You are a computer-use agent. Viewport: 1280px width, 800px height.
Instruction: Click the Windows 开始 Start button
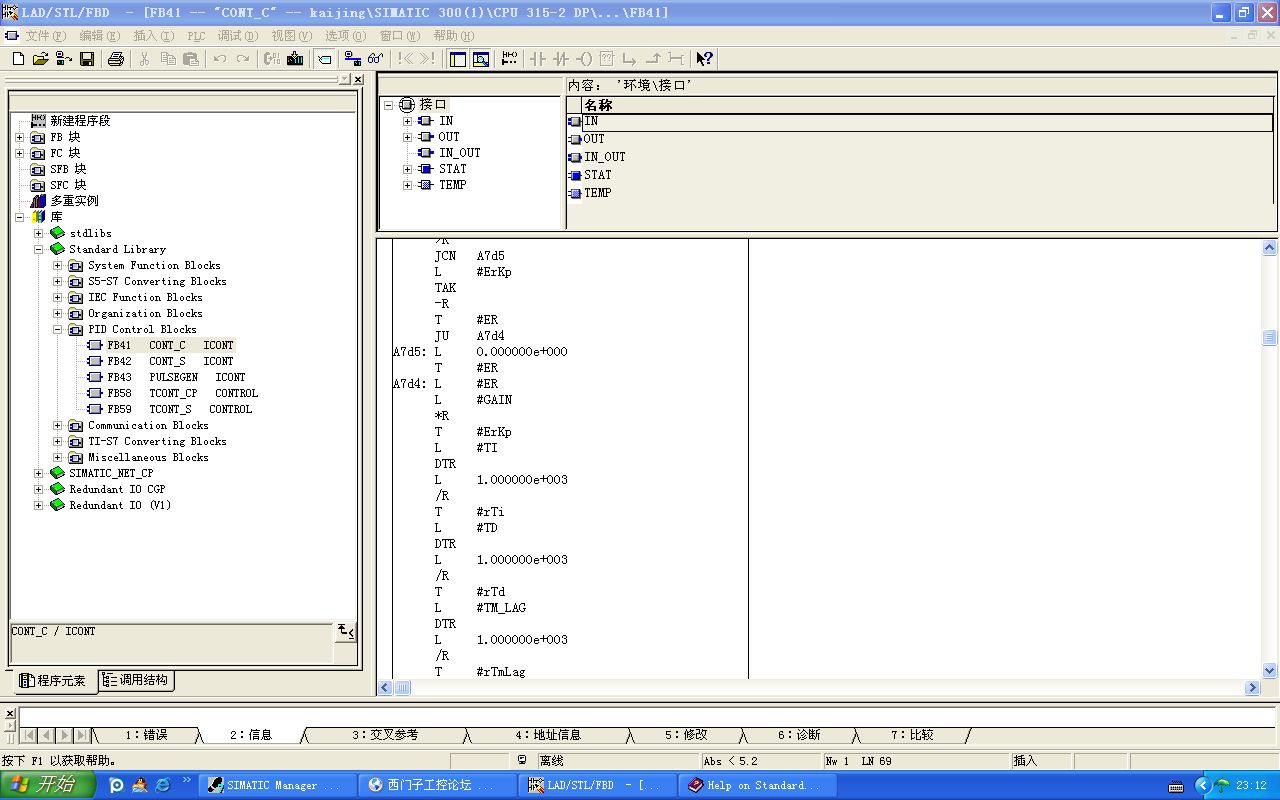pos(48,785)
